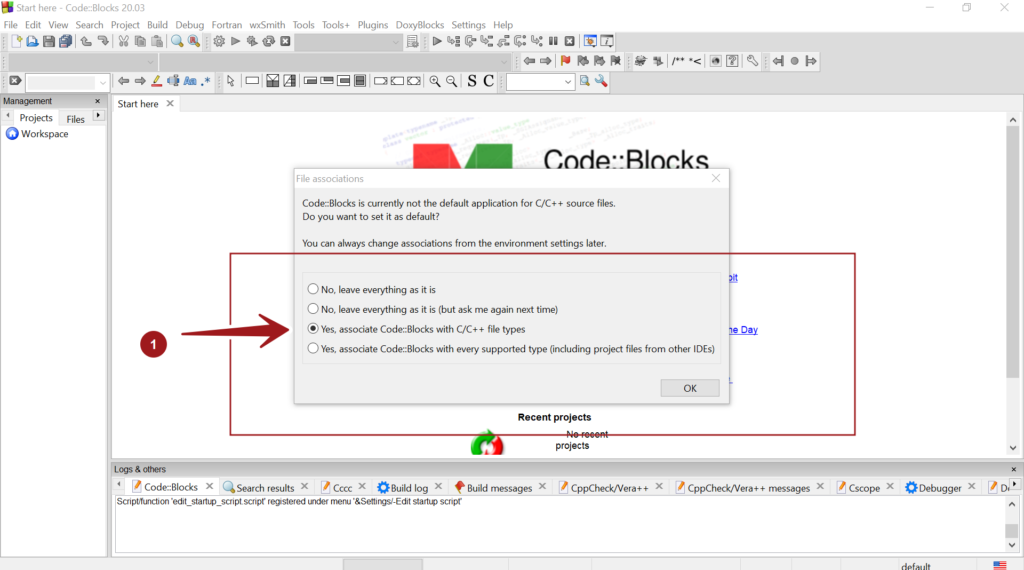Image resolution: width=1024 pixels, height=570 pixels.
Task: Select the Workspace item in Projects tree
Action: [44, 134]
